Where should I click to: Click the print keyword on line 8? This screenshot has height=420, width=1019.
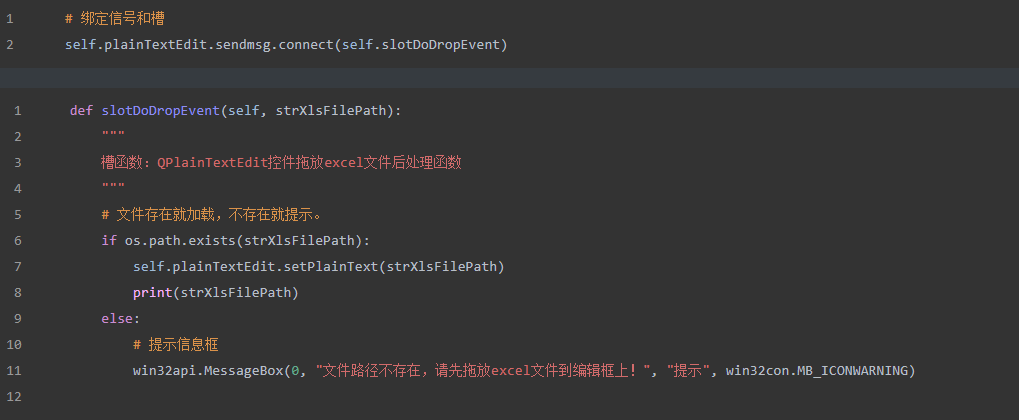[152, 293]
